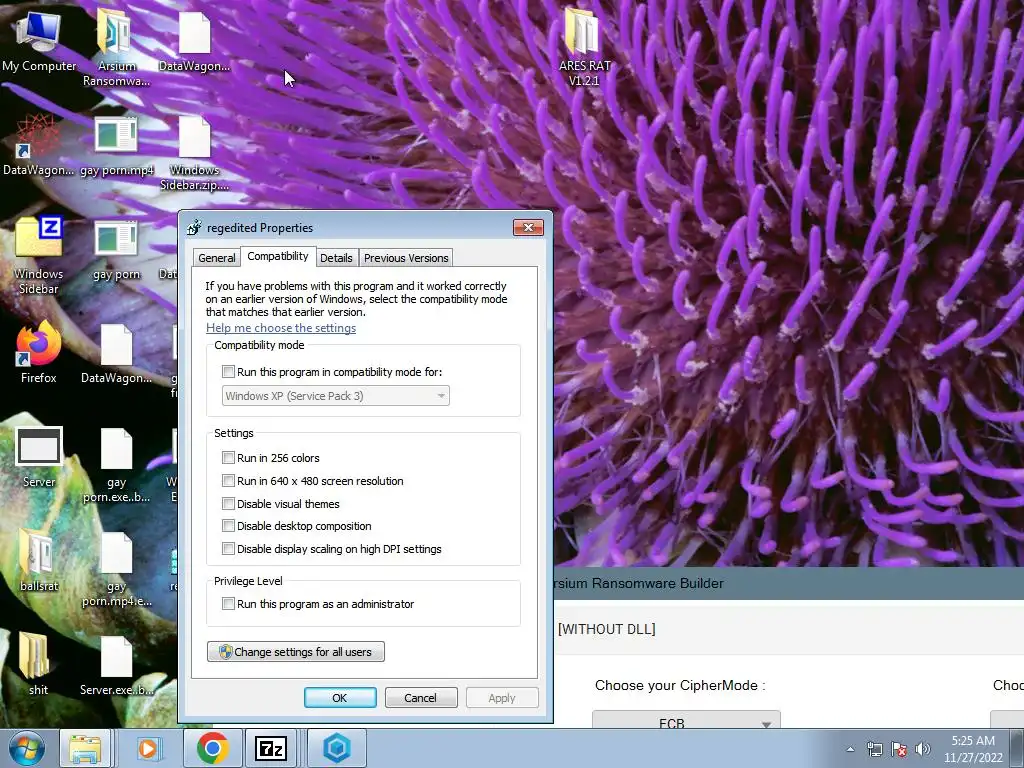The image size is (1024, 768).
Task: Click Cancel in regedited Properties
Action: (x=421, y=697)
